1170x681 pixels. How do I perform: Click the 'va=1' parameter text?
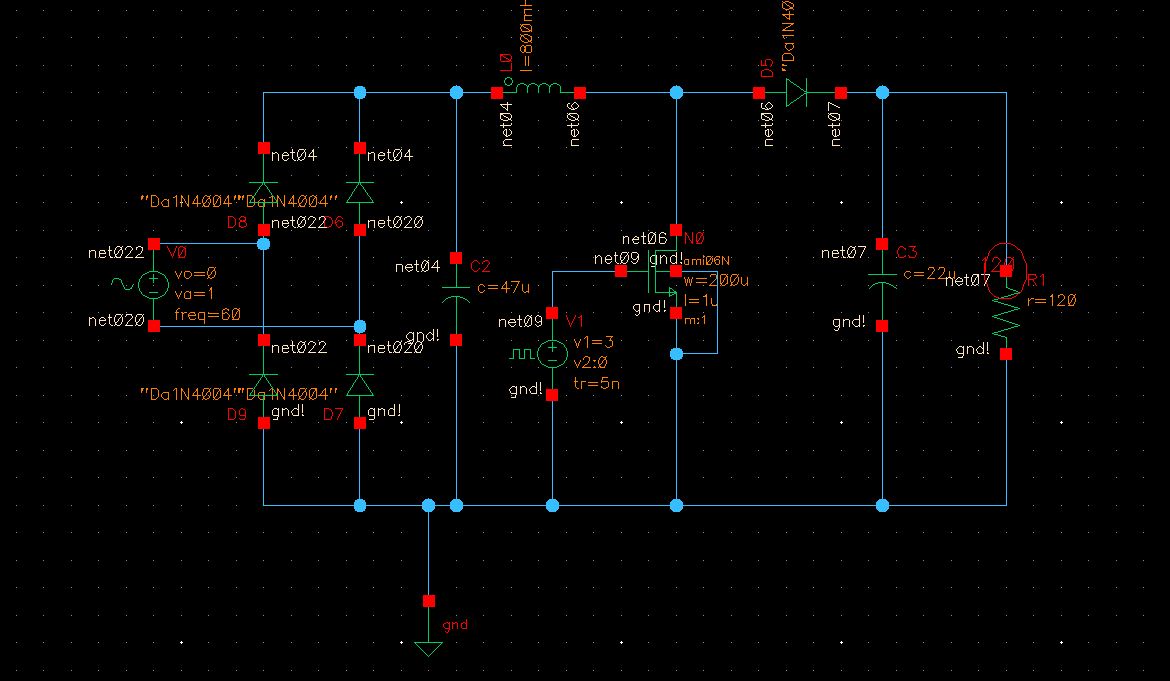(x=194, y=294)
